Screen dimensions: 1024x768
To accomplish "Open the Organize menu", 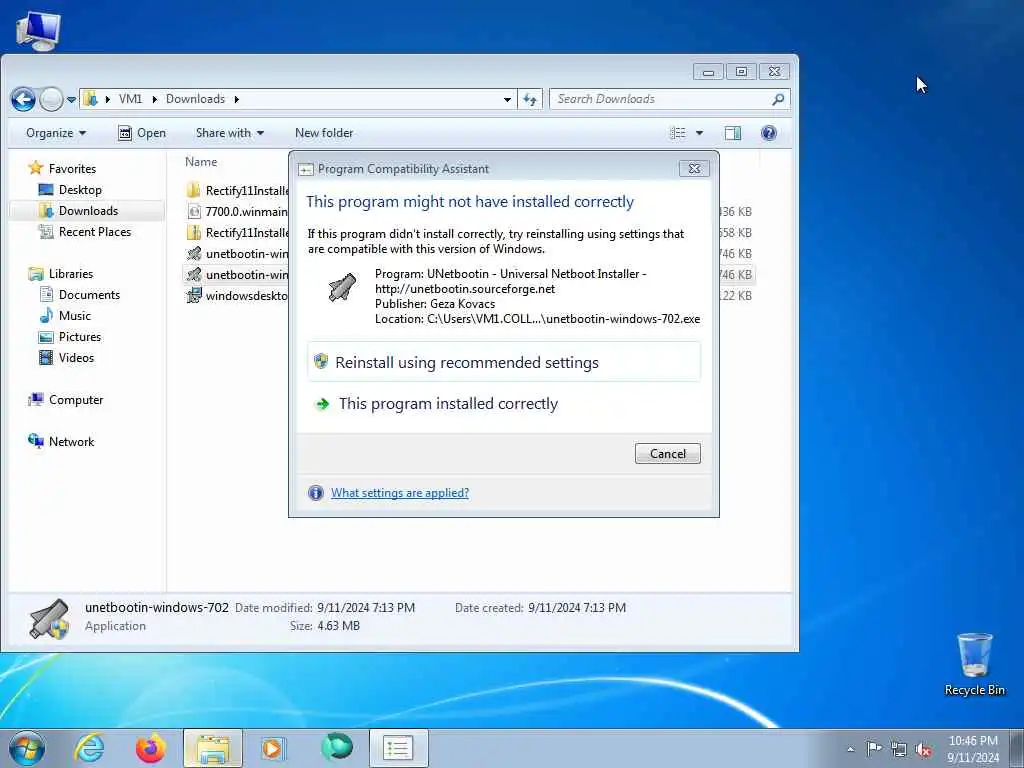I will tap(56, 133).
